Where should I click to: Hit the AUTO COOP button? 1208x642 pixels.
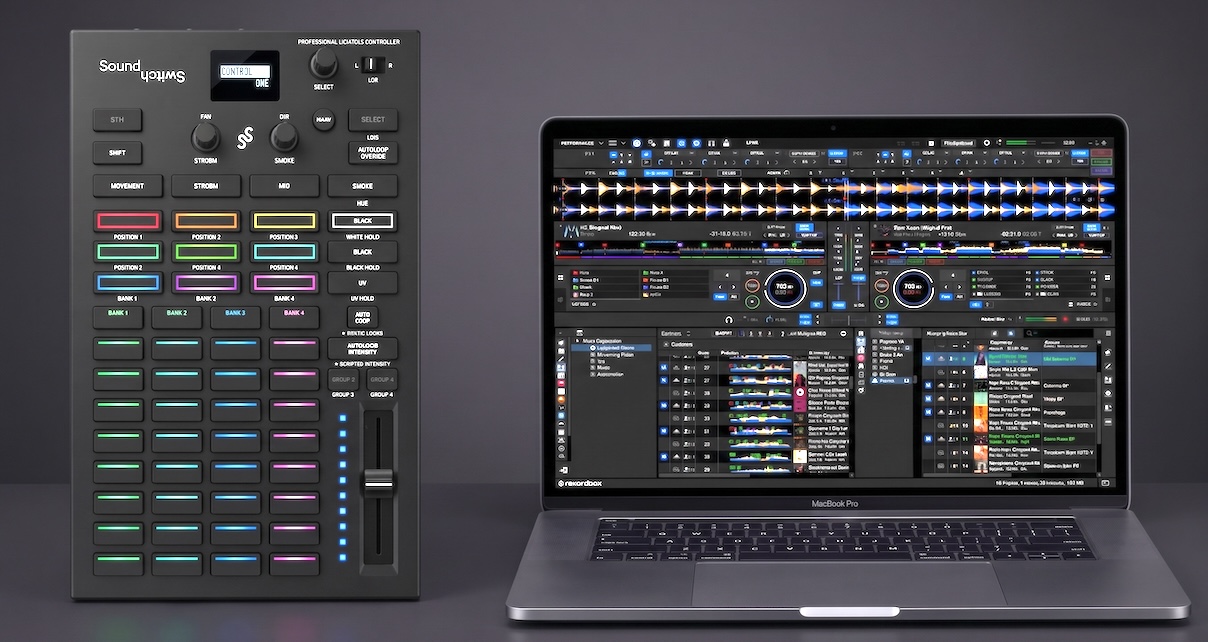[x=362, y=316]
